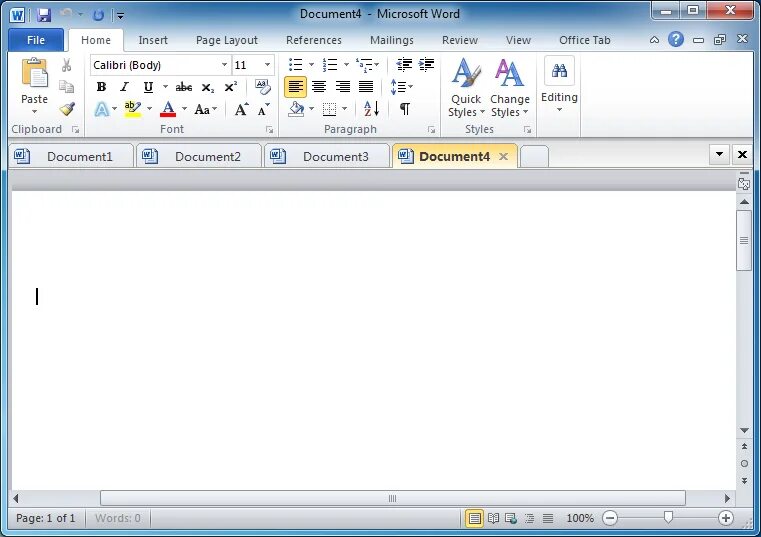Click the Shrink Font icon

[x=264, y=110]
